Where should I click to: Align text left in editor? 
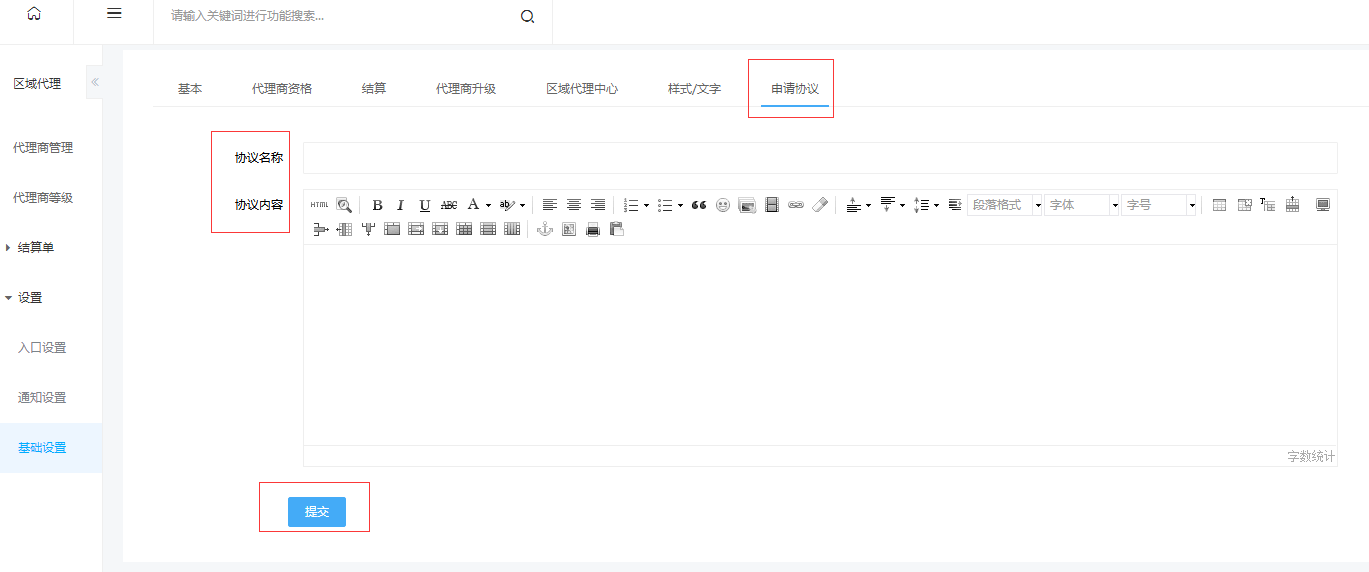click(550, 205)
